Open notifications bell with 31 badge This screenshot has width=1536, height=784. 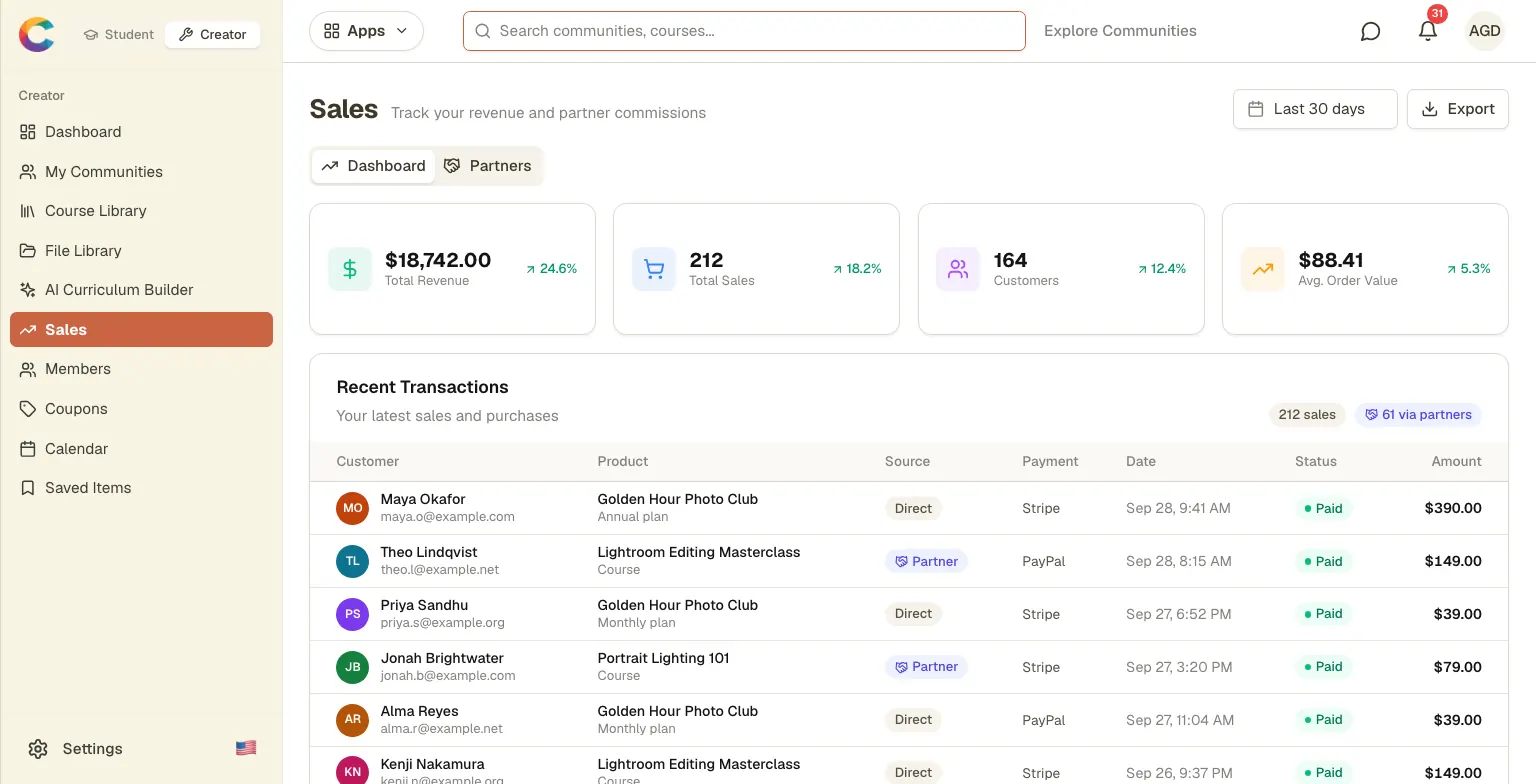pyautogui.click(x=1428, y=31)
